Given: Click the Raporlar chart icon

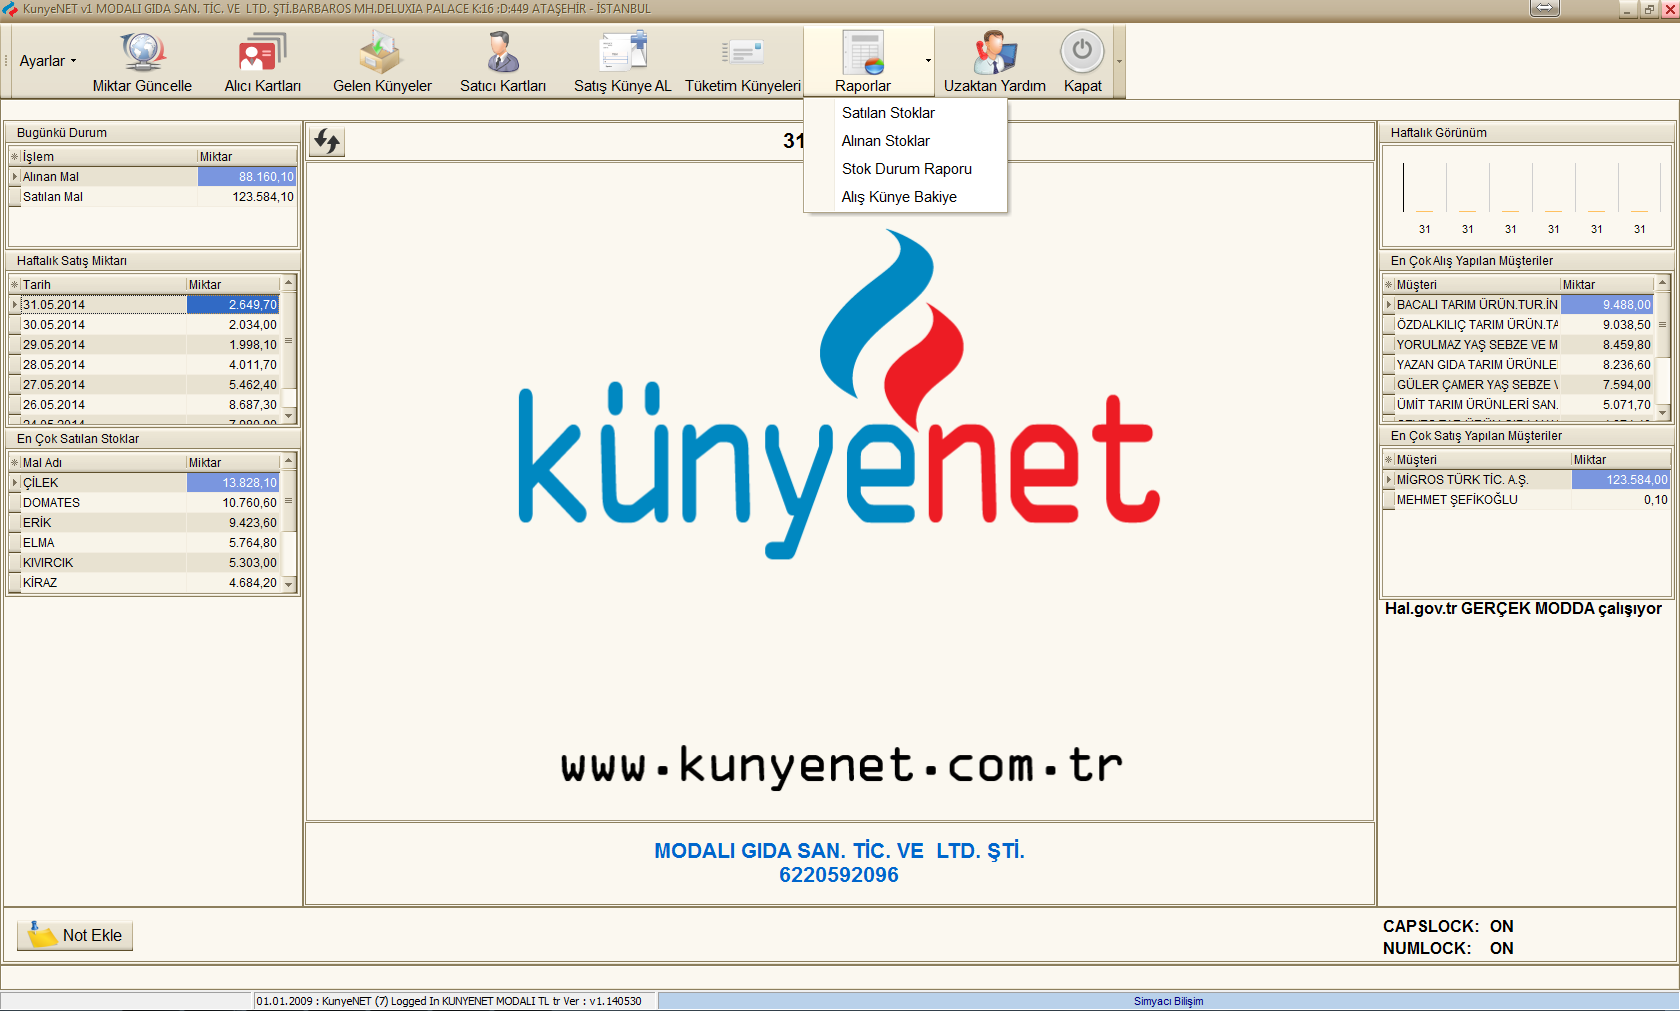Looking at the screenshot, I should (x=863, y=52).
